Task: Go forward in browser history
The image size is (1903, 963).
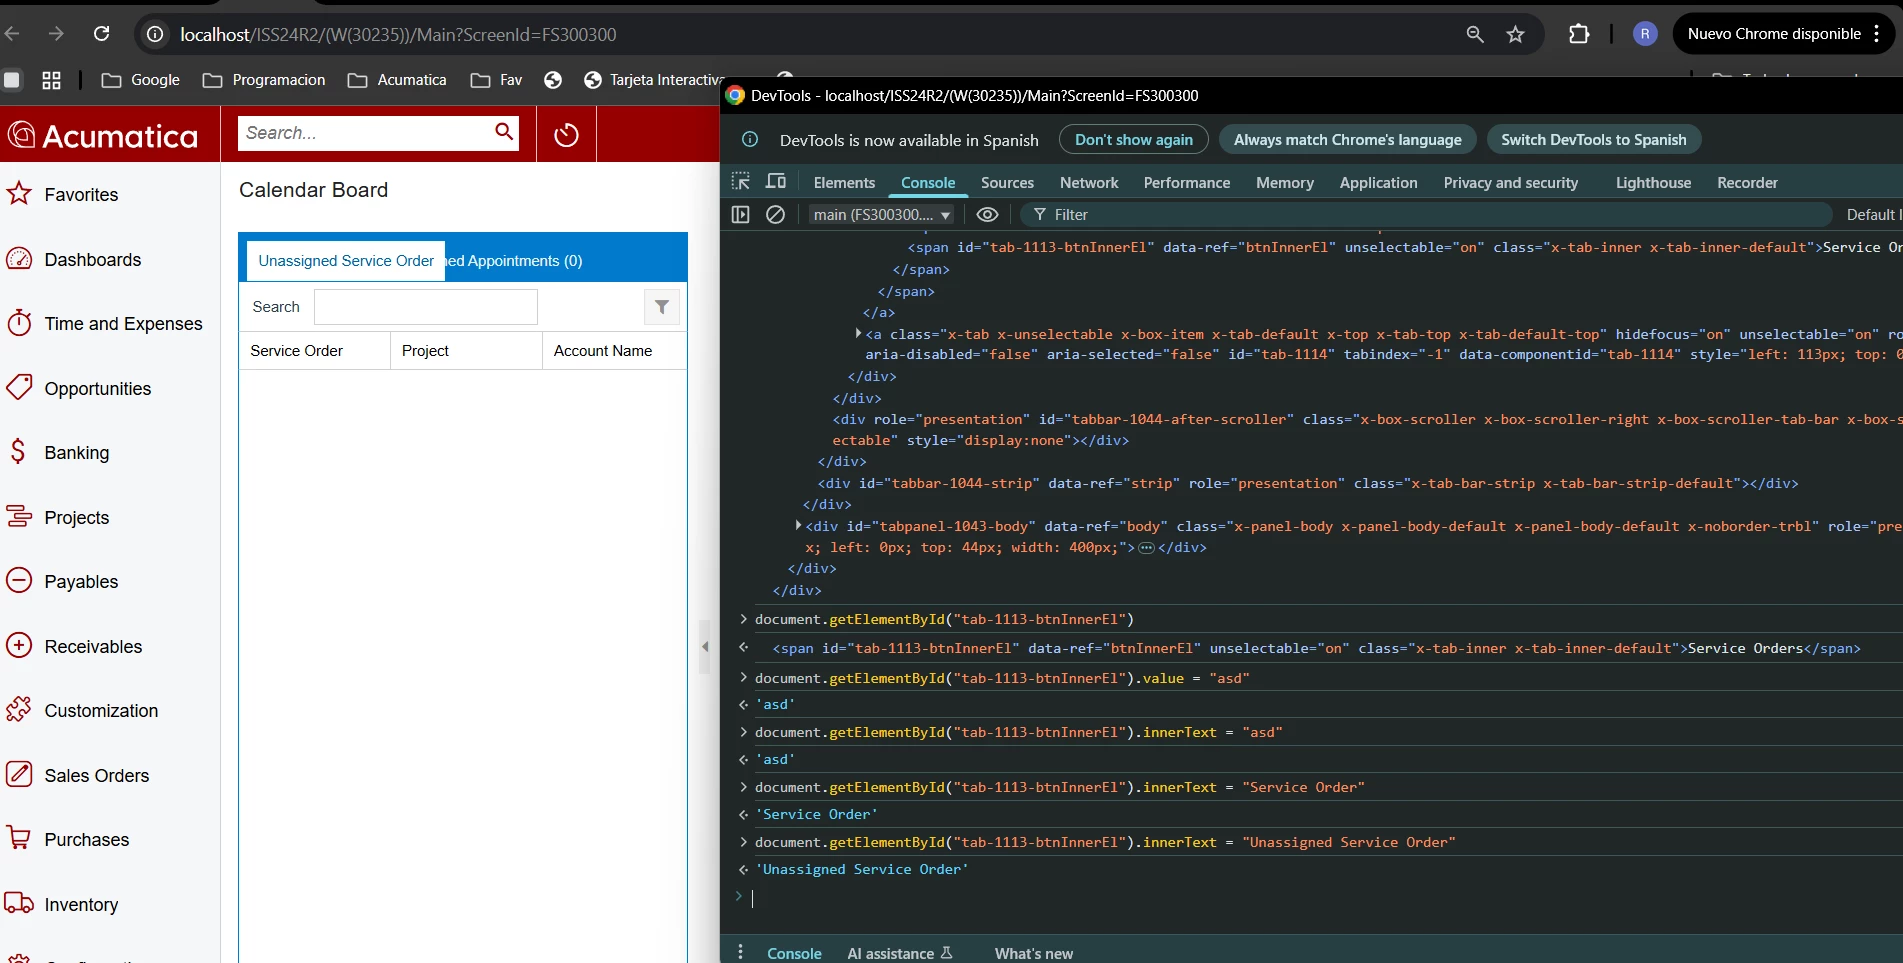Action: (x=56, y=34)
